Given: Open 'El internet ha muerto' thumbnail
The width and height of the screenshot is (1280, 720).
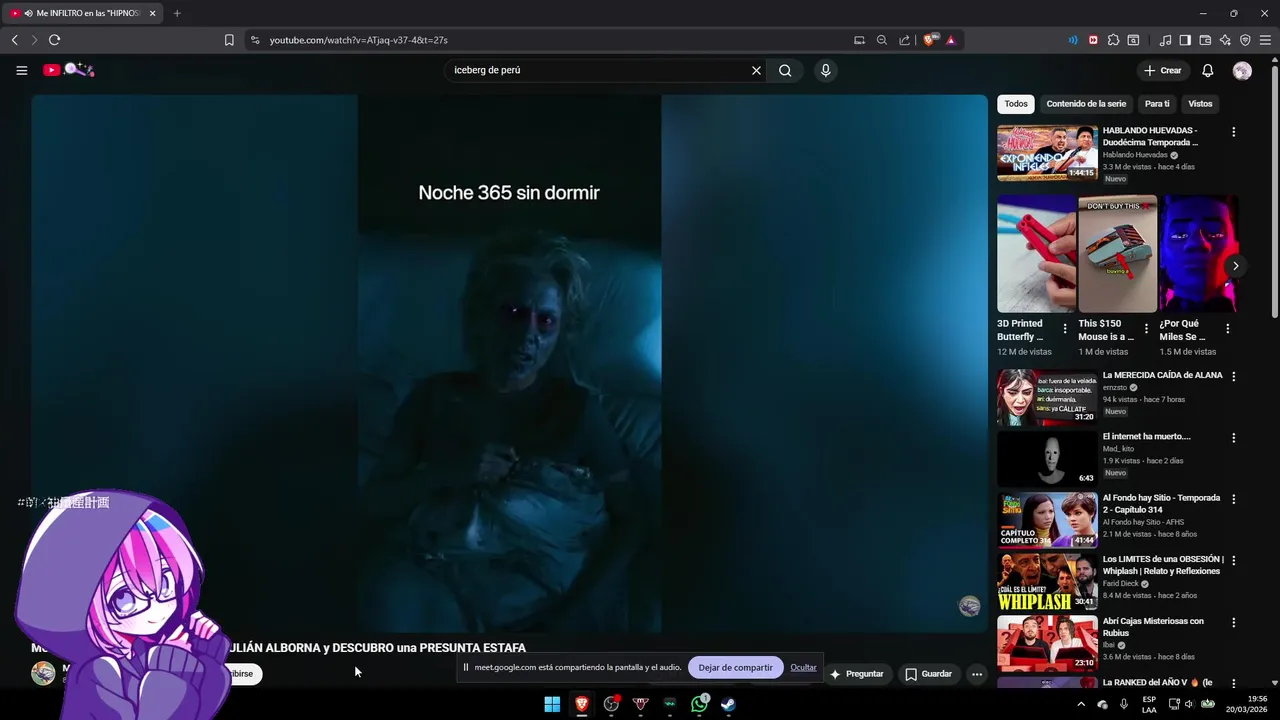Looking at the screenshot, I should point(1047,459).
